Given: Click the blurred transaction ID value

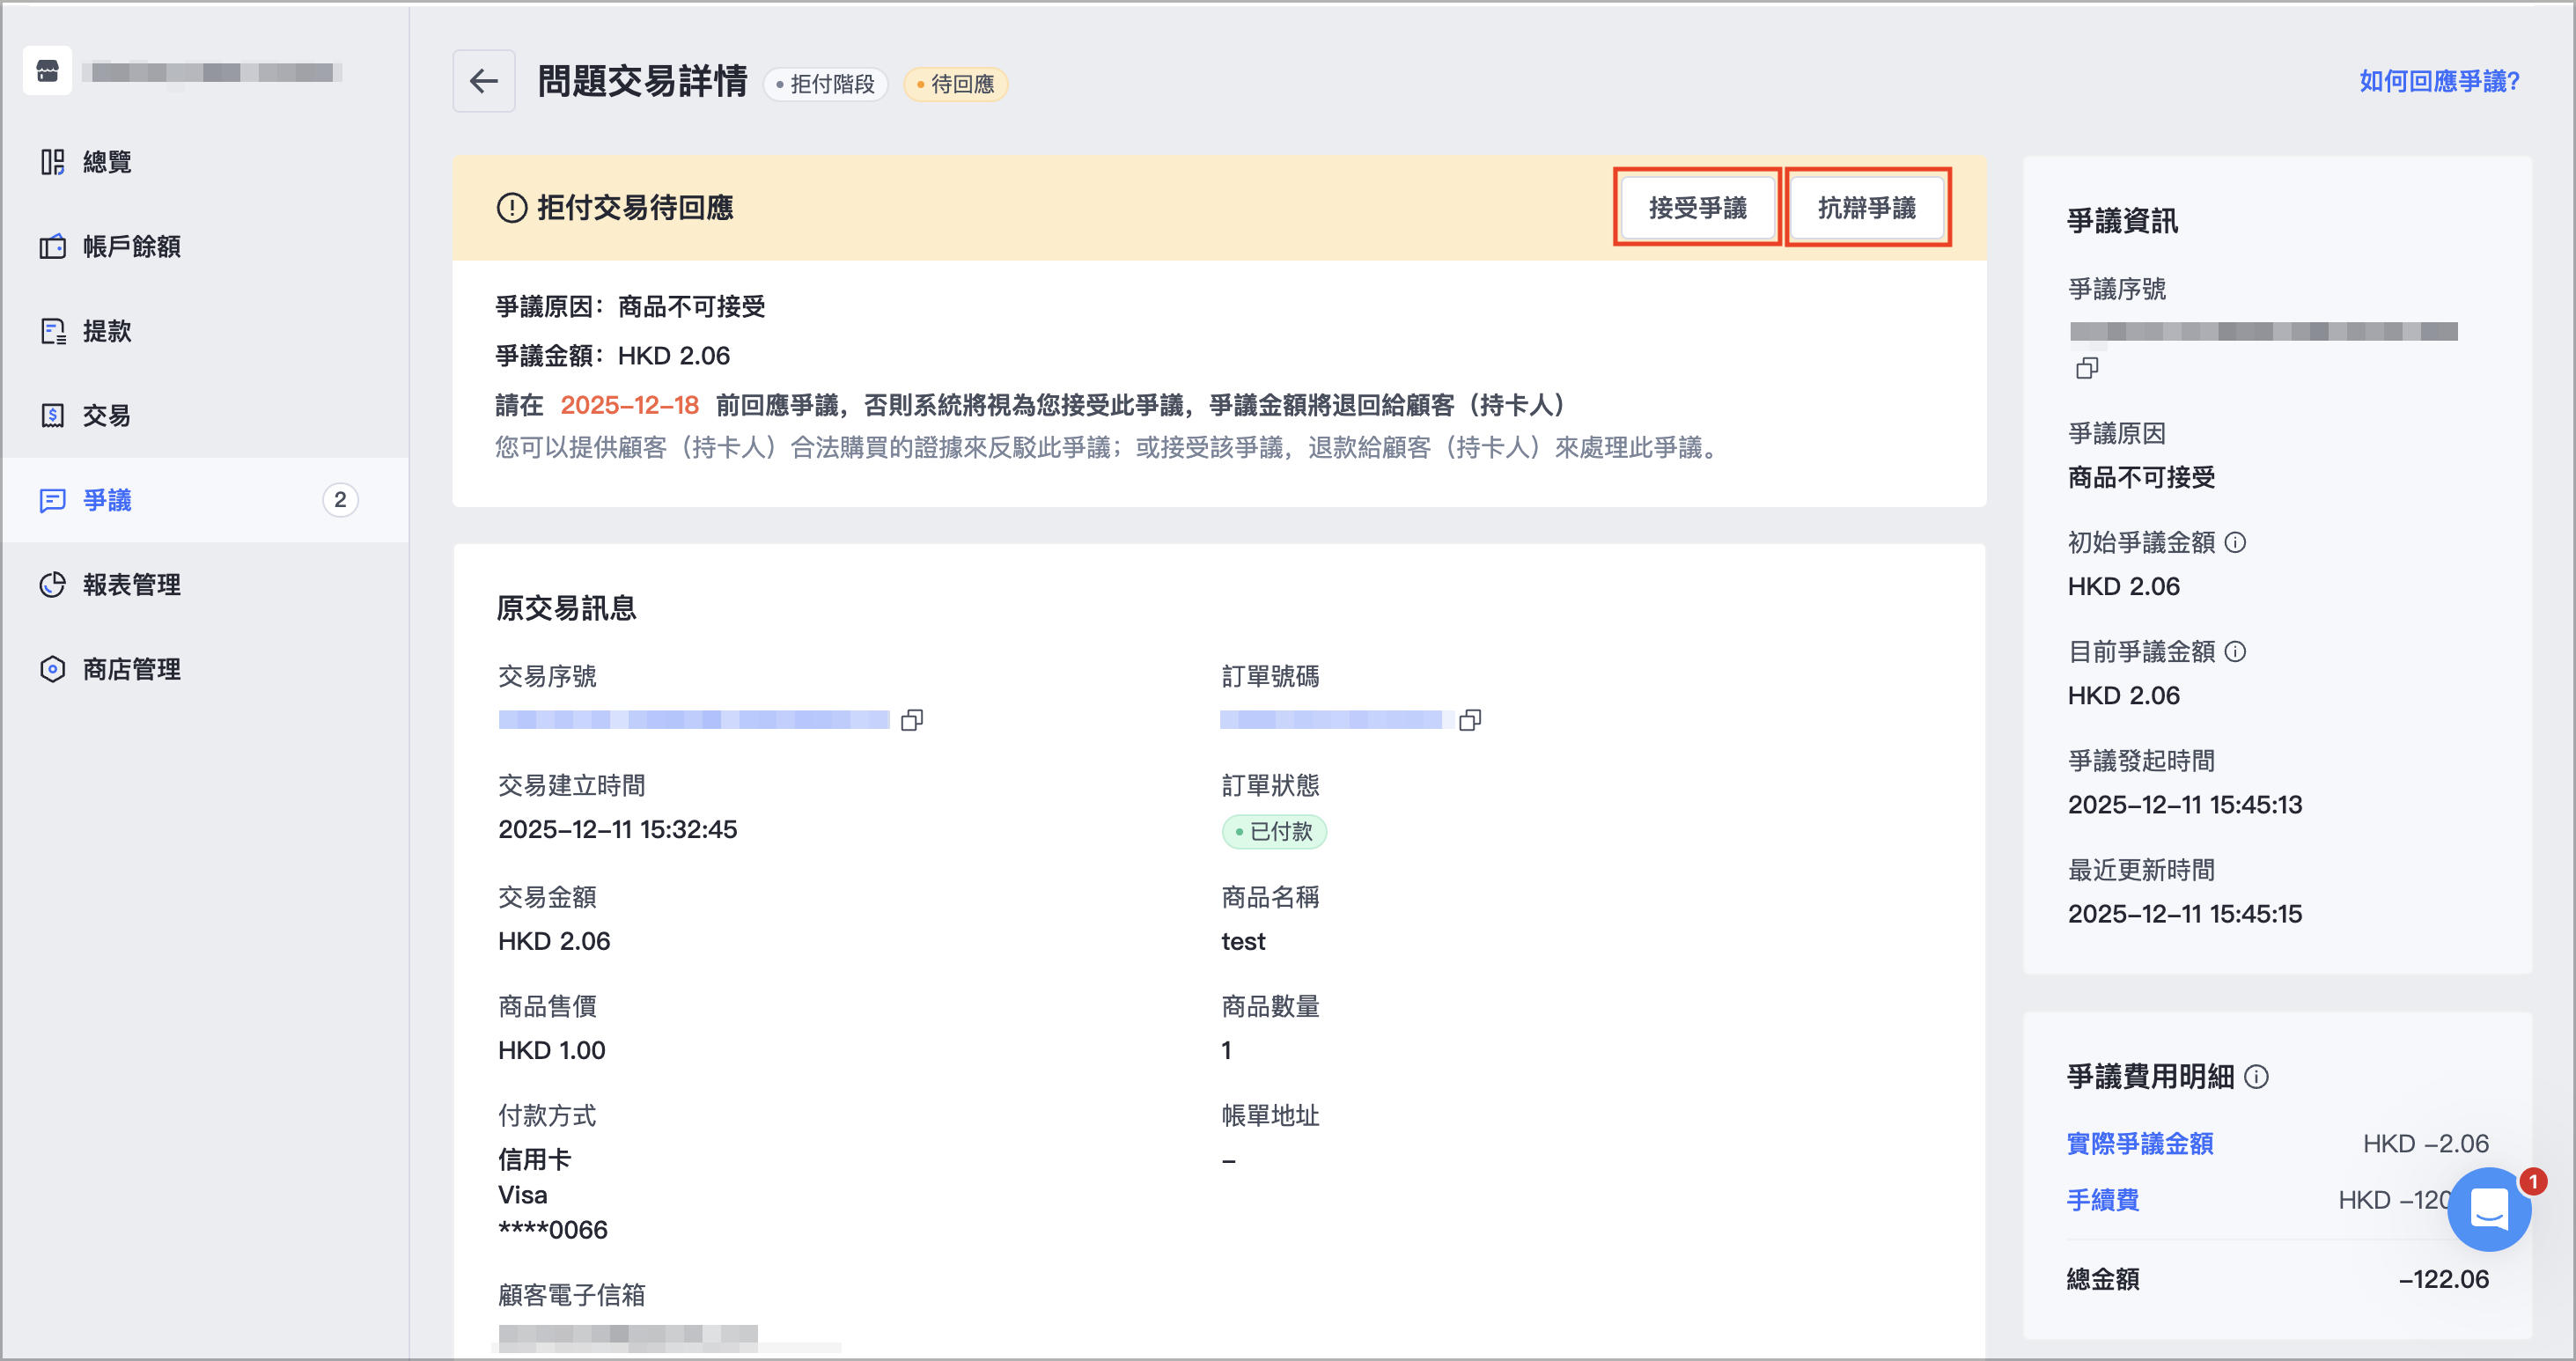Looking at the screenshot, I should [694, 720].
